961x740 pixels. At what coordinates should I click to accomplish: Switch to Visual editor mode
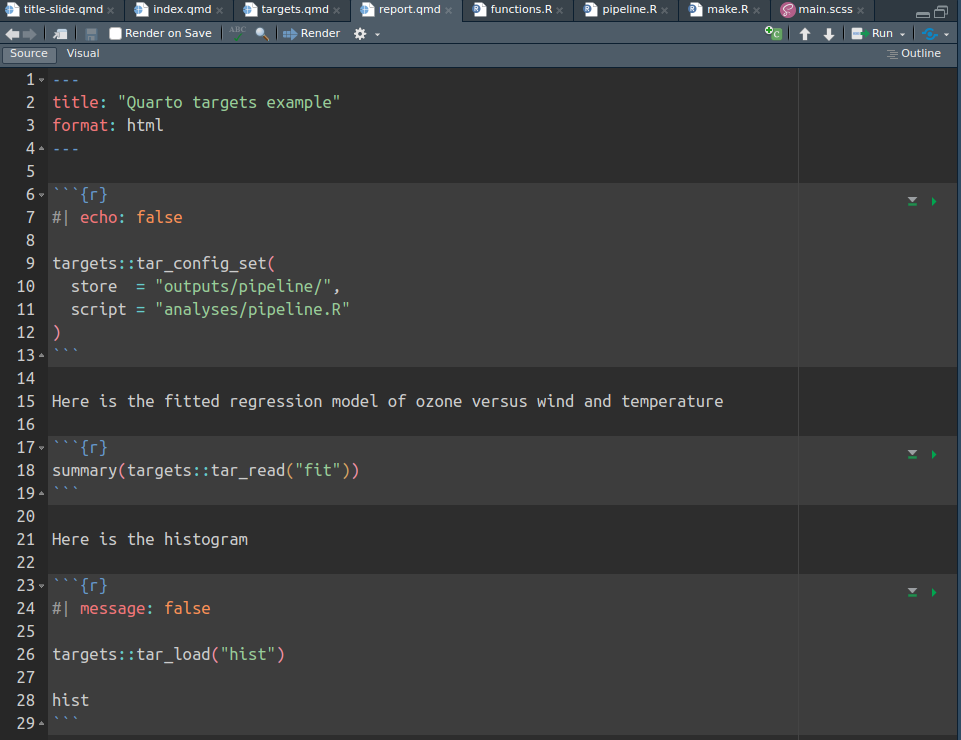pos(83,54)
